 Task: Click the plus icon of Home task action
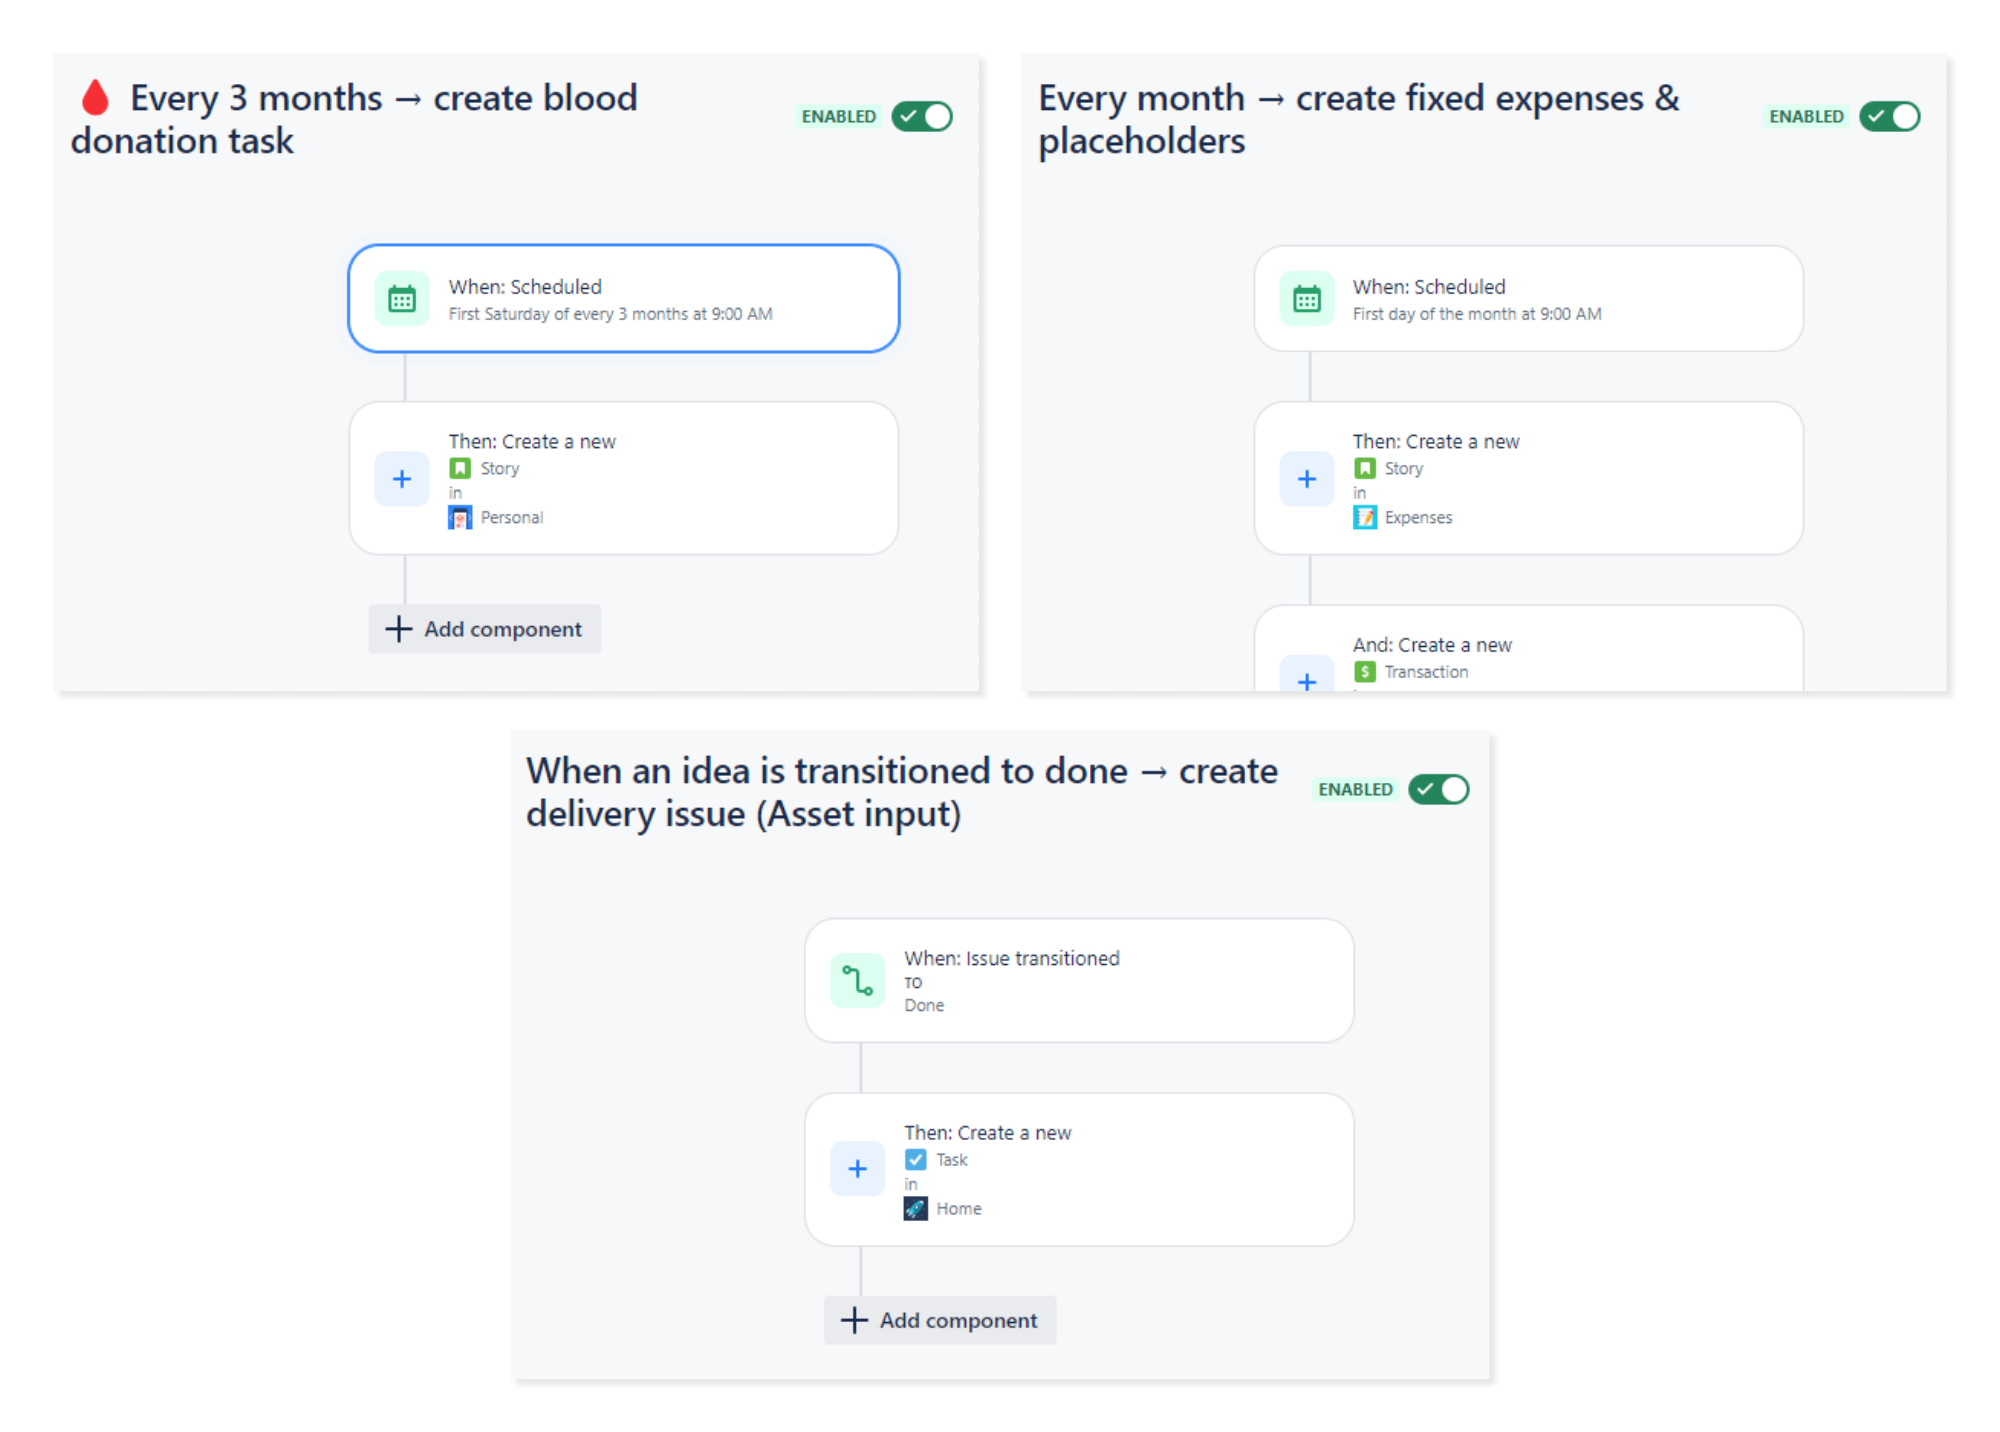(858, 1169)
